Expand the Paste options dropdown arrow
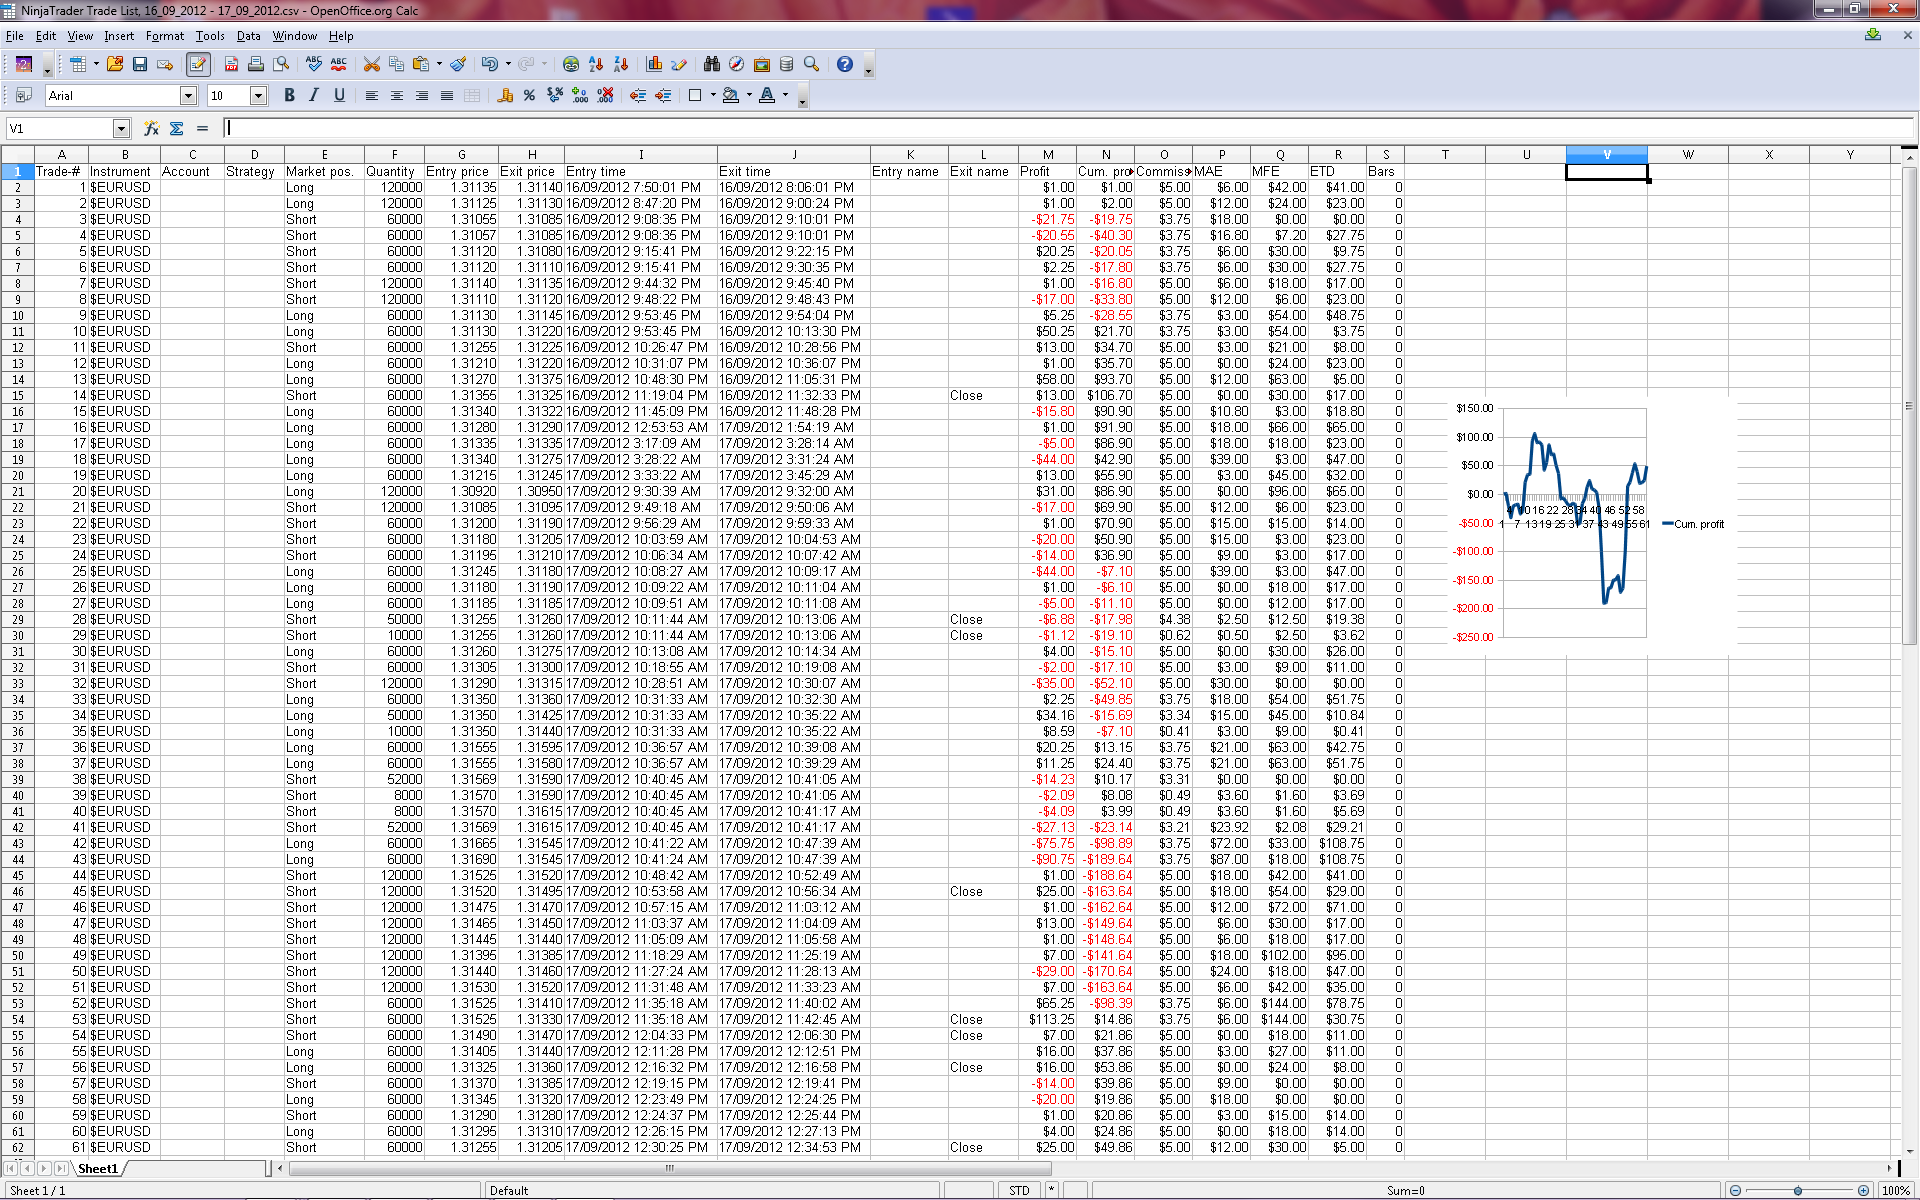This screenshot has height=1200, width=1920. pos(439,64)
